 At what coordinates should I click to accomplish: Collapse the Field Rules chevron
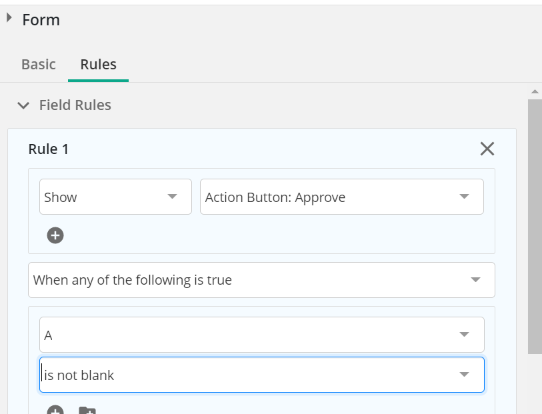[x=23, y=105]
